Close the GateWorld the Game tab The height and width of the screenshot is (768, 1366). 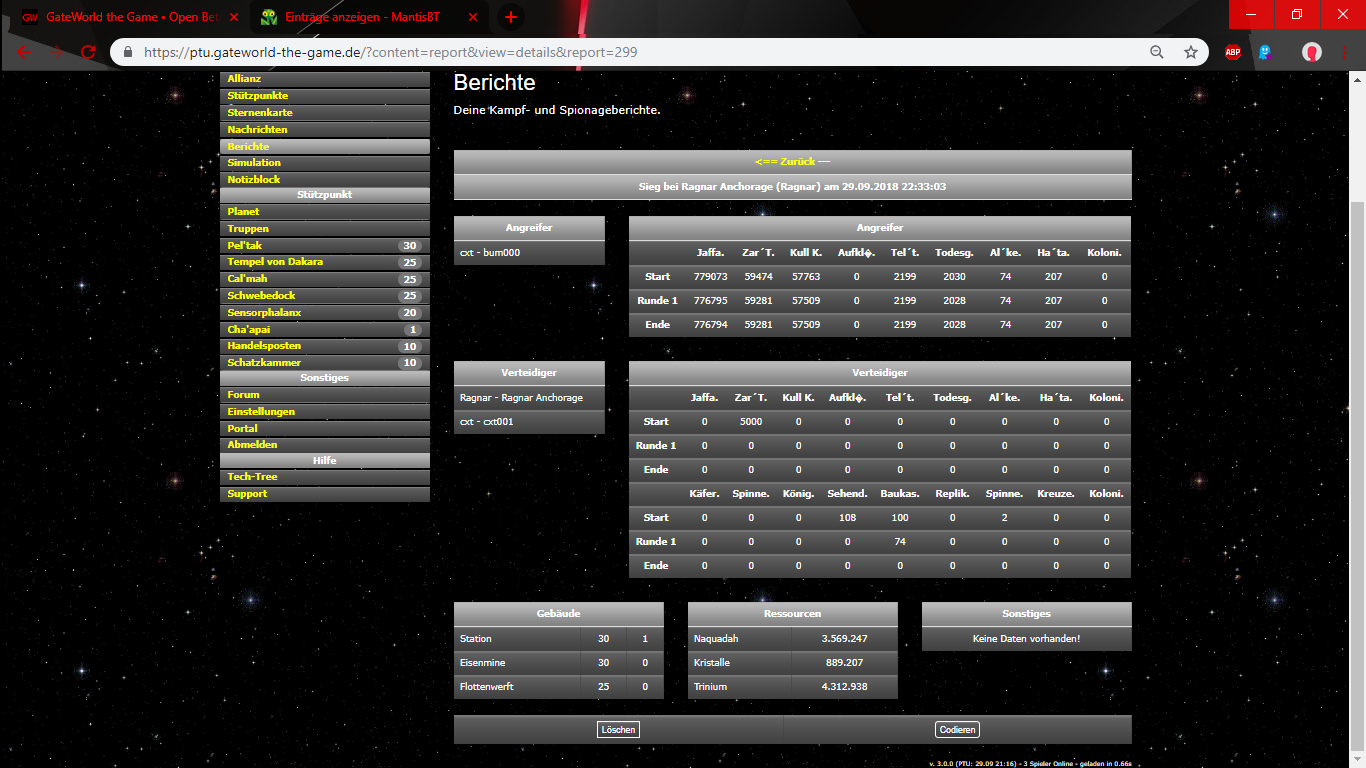[234, 17]
